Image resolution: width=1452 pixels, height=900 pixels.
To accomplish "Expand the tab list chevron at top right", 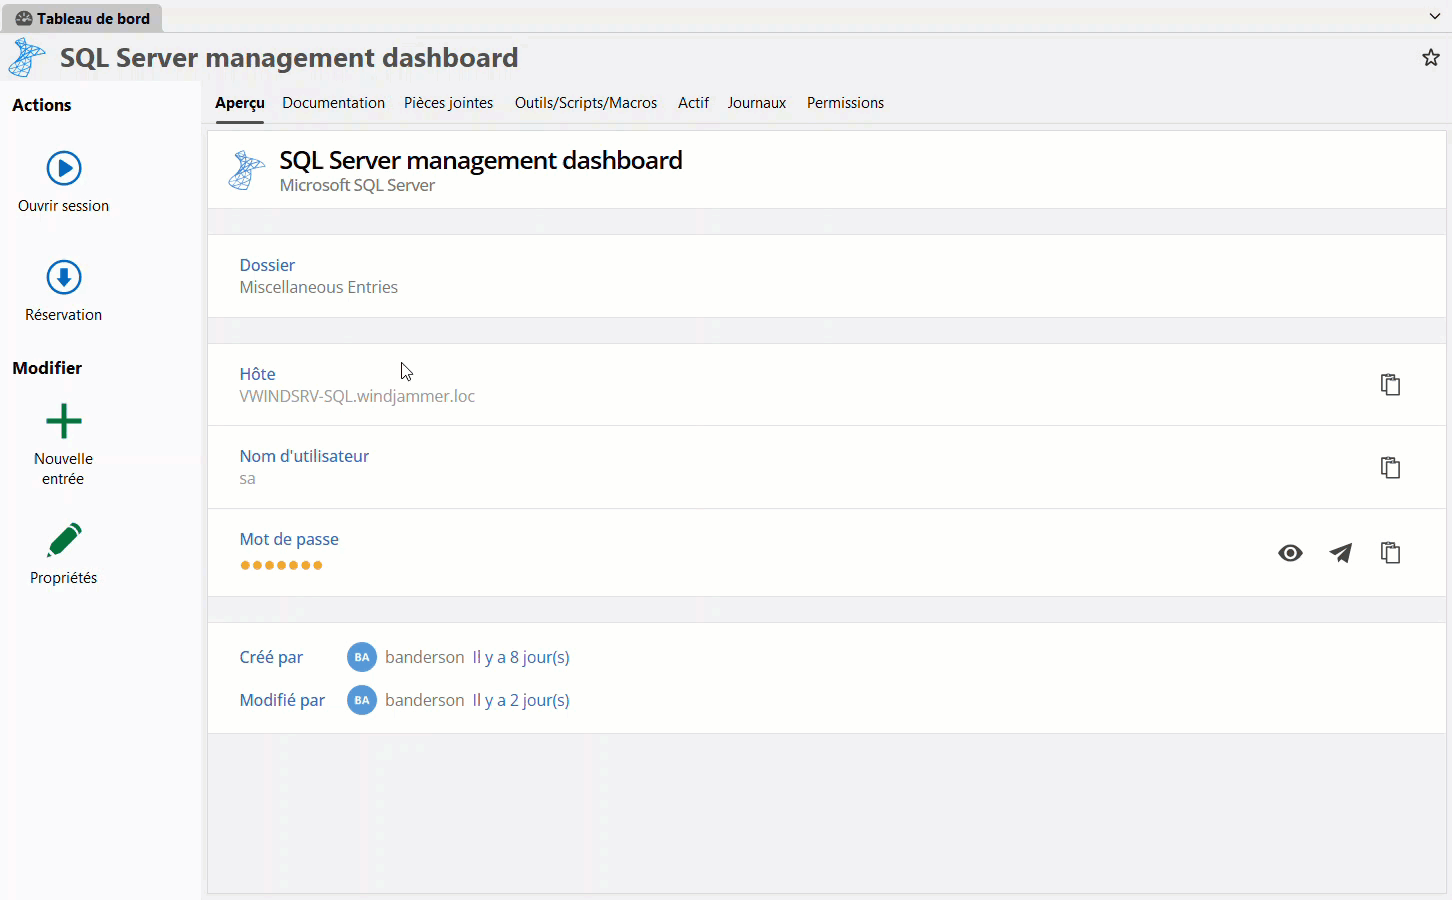I will (x=1435, y=16).
